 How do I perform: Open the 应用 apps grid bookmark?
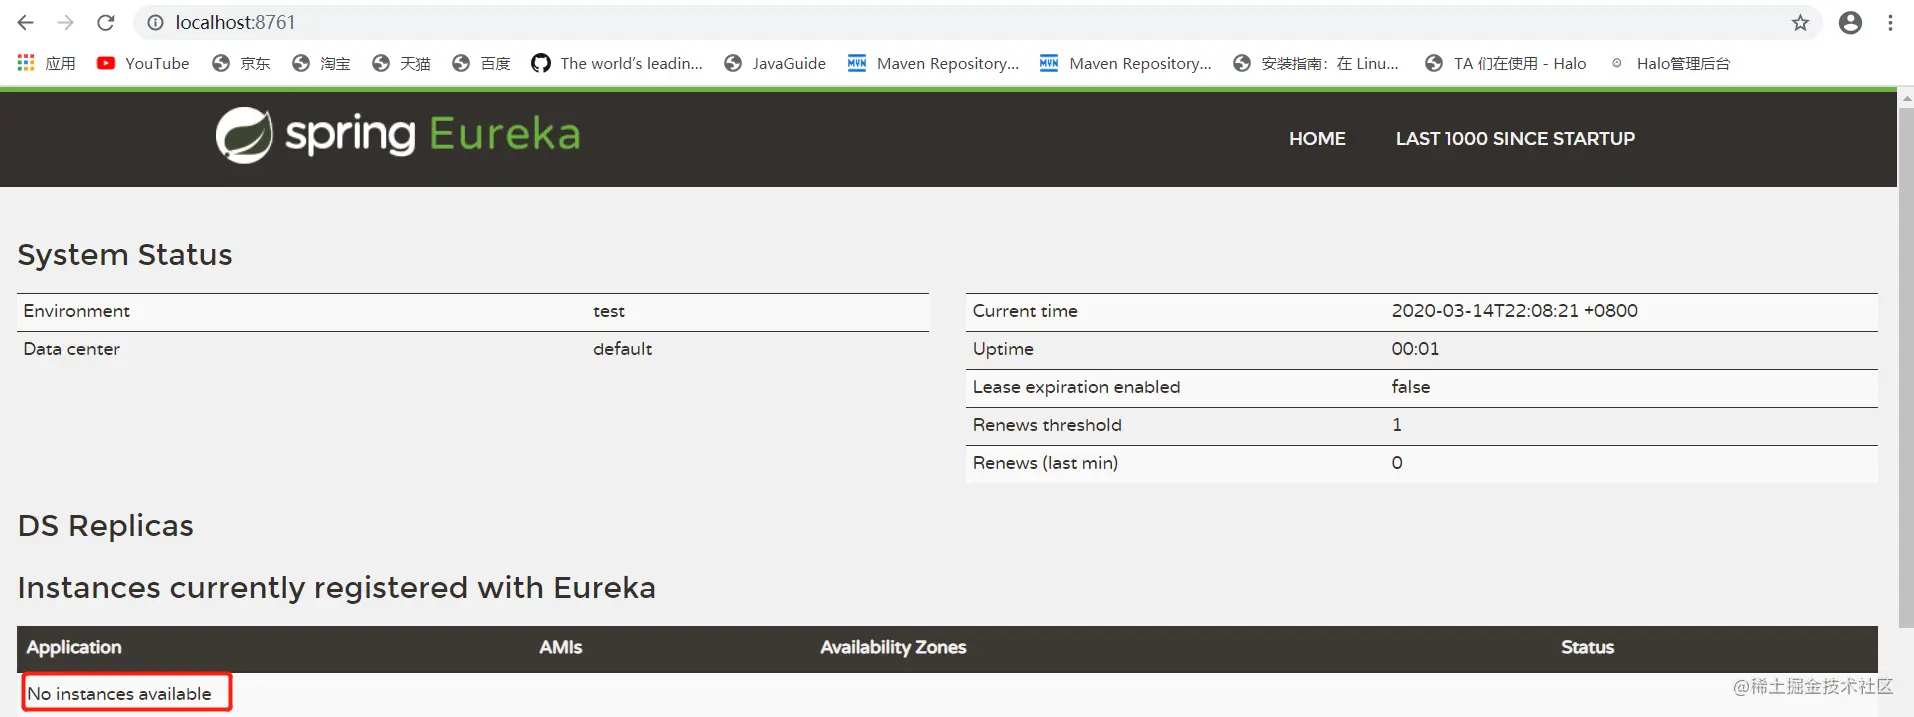tap(47, 63)
